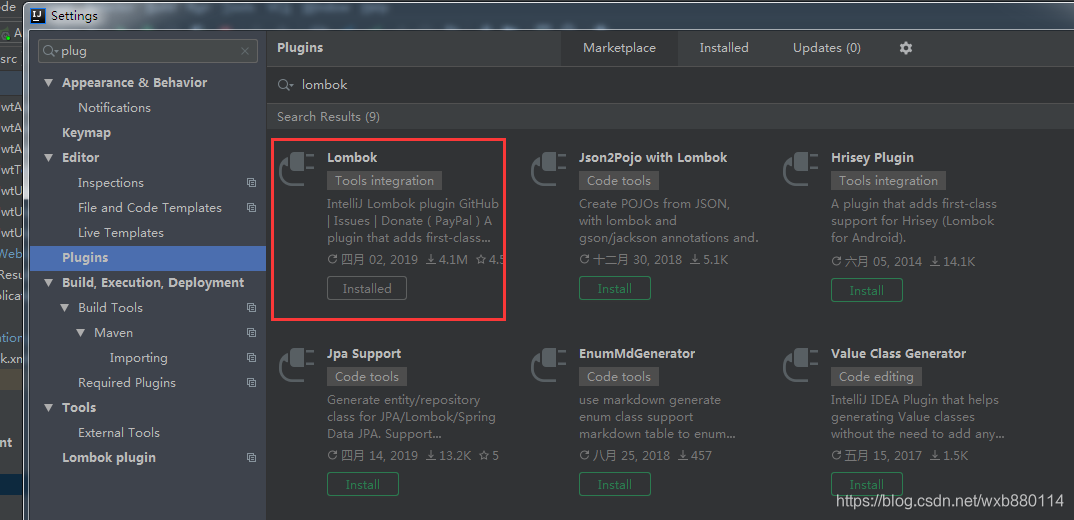This screenshot has width=1074, height=520.
Task: Click the project-level icon beside Maven
Action: pyautogui.click(x=251, y=333)
